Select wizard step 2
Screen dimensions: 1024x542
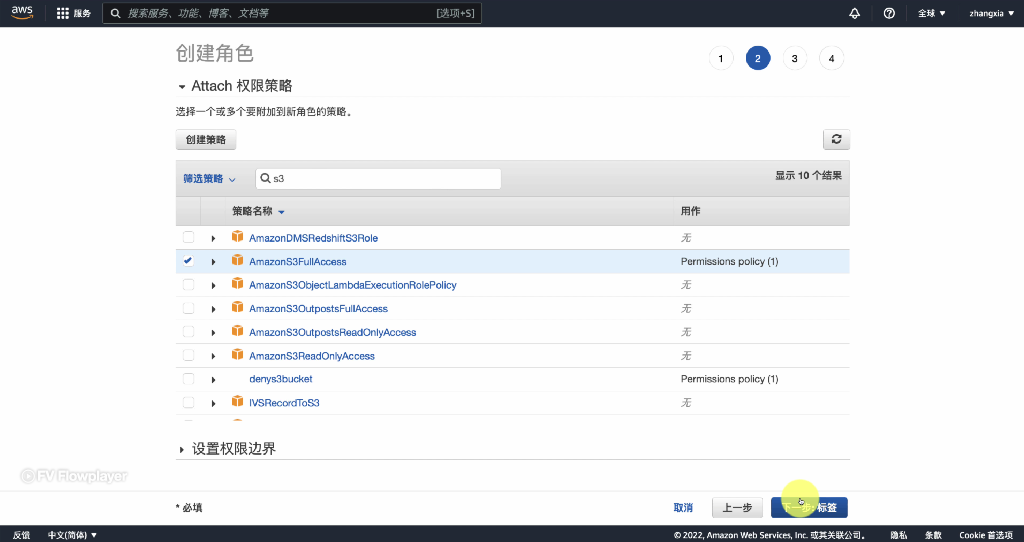click(x=758, y=58)
